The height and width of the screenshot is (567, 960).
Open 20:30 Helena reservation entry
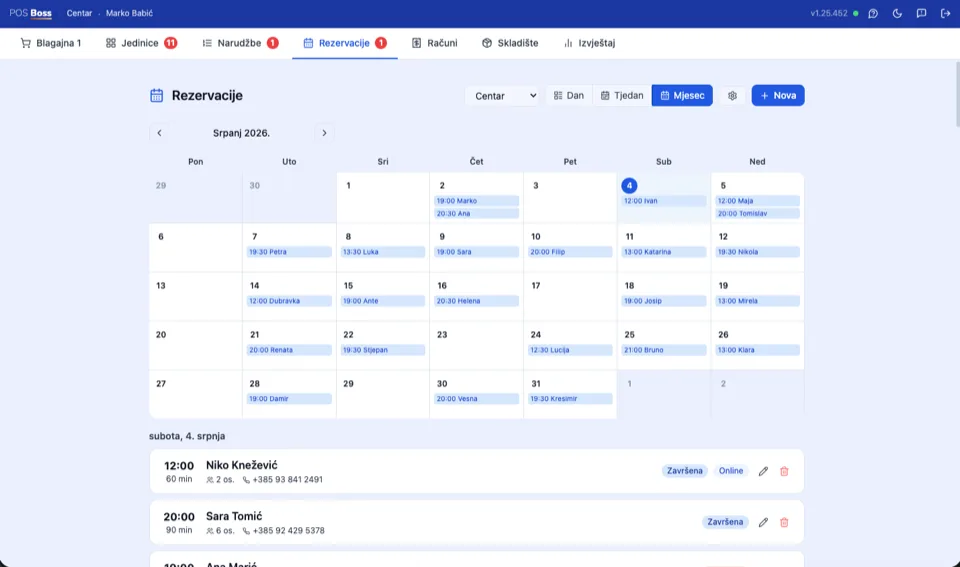click(x=476, y=301)
